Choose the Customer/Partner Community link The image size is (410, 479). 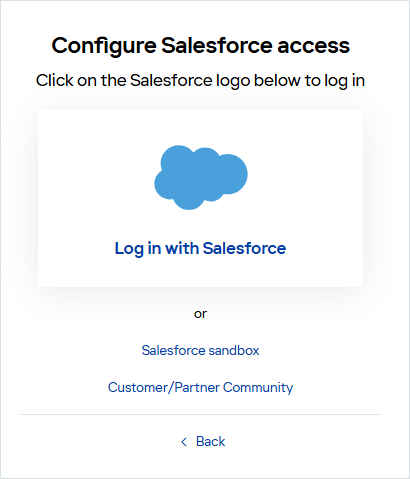pyautogui.click(x=200, y=387)
